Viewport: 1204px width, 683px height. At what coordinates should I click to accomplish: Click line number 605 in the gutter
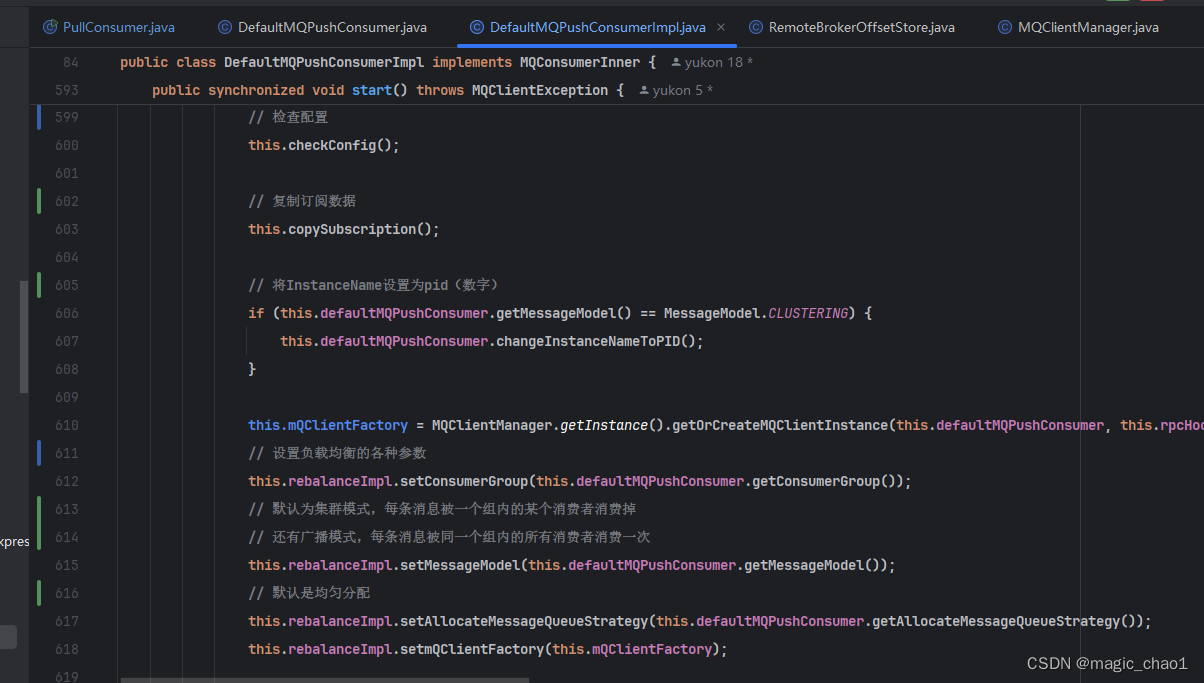click(x=66, y=284)
